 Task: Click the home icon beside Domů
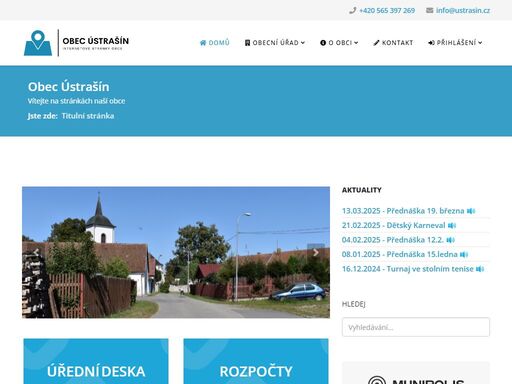coord(203,43)
